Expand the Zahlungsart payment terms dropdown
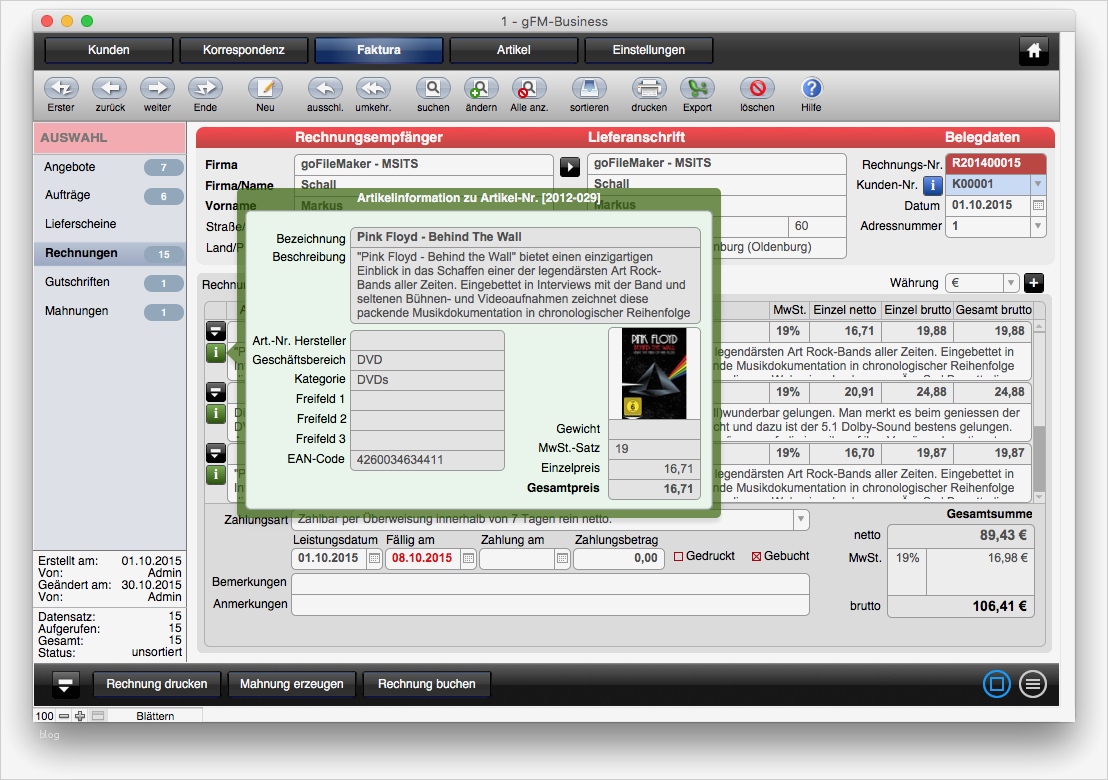The height and width of the screenshot is (780, 1108). 801,519
